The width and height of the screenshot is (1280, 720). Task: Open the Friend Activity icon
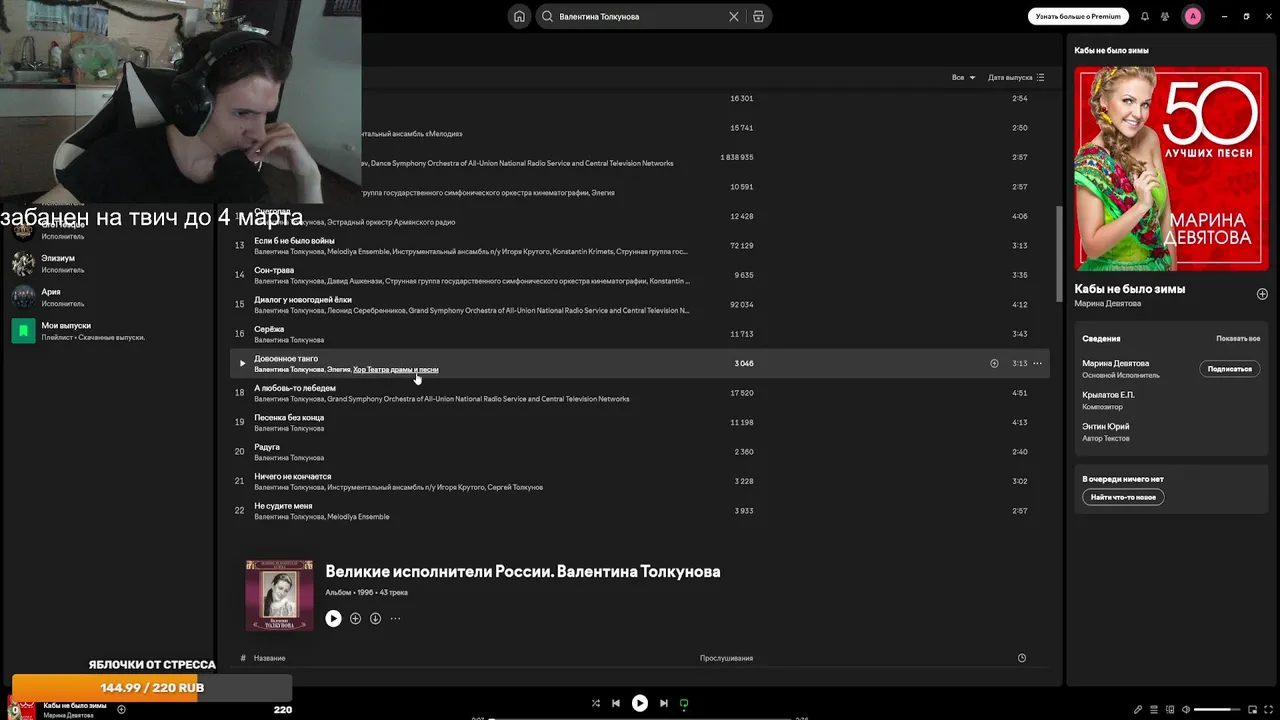(x=1165, y=16)
